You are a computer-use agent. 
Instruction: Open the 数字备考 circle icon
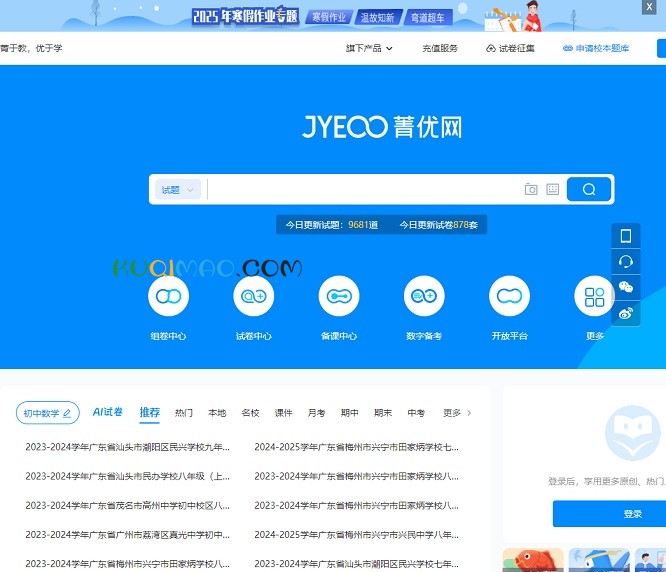[x=424, y=296]
